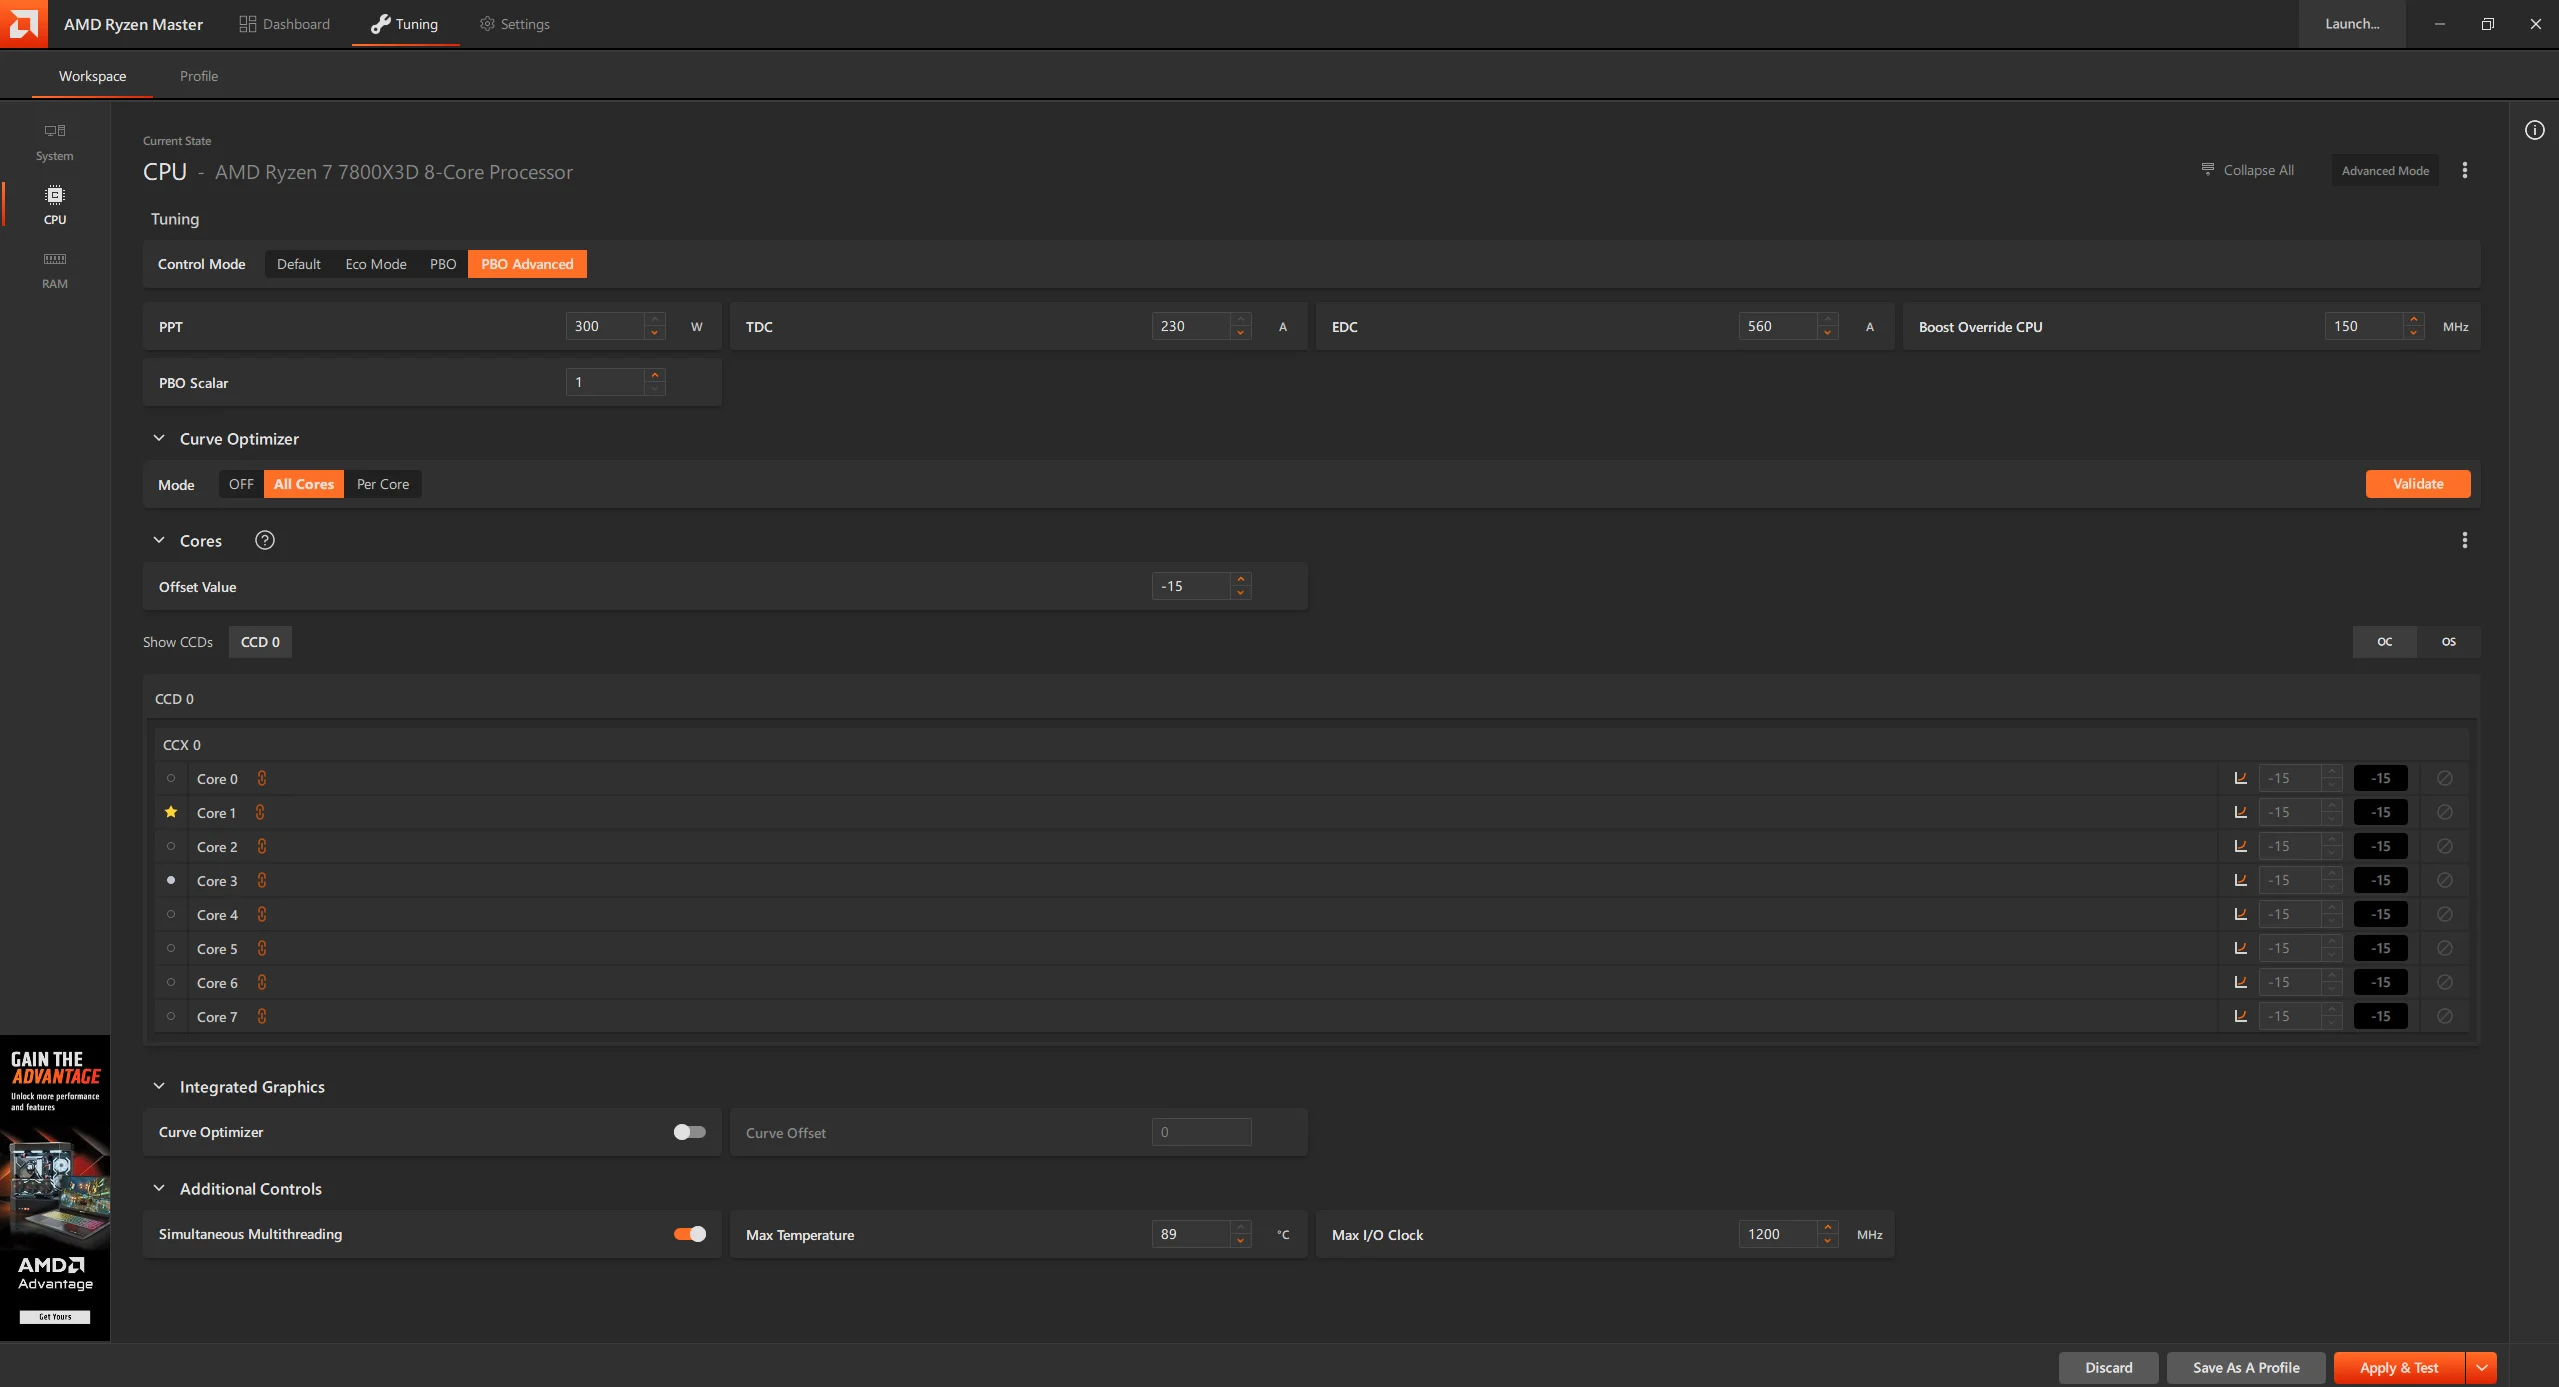The image size is (2559, 1387).
Task: Click Collapse All
Action: [2248, 170]
